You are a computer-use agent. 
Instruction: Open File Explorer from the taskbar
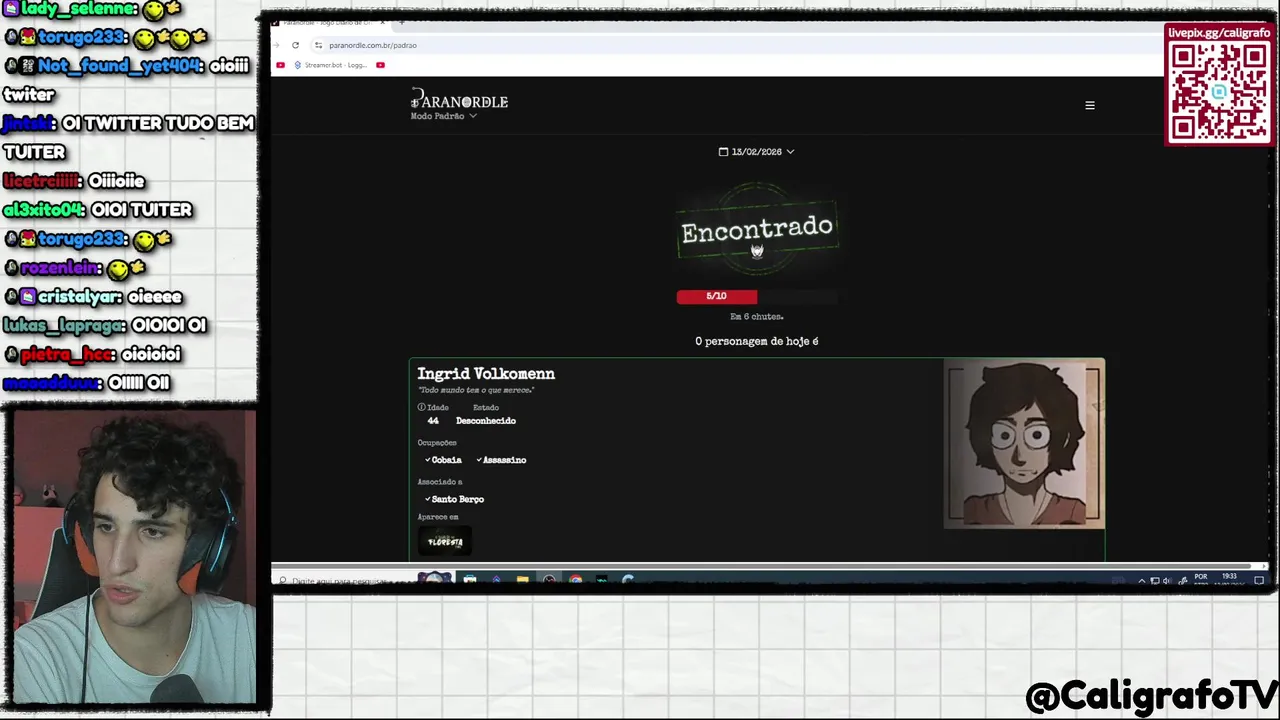pos(522,579)
